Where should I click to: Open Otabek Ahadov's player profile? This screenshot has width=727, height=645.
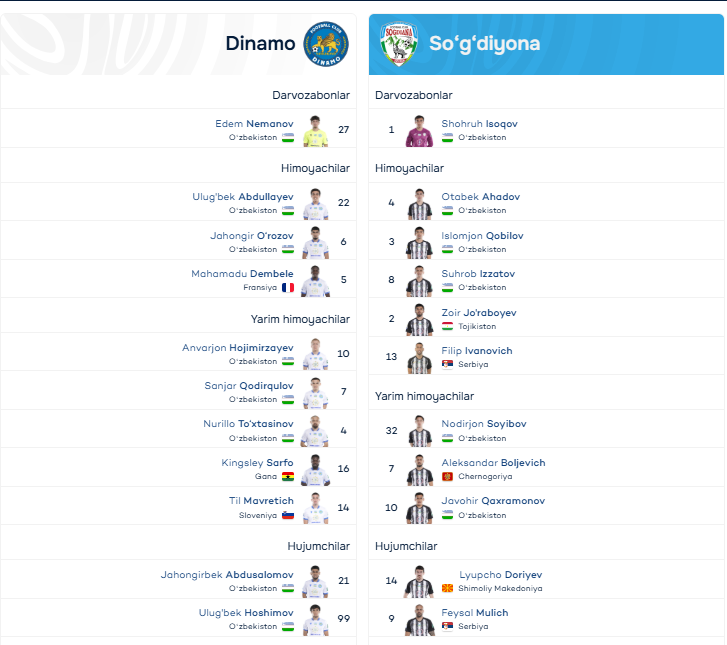tap(481, 197)
